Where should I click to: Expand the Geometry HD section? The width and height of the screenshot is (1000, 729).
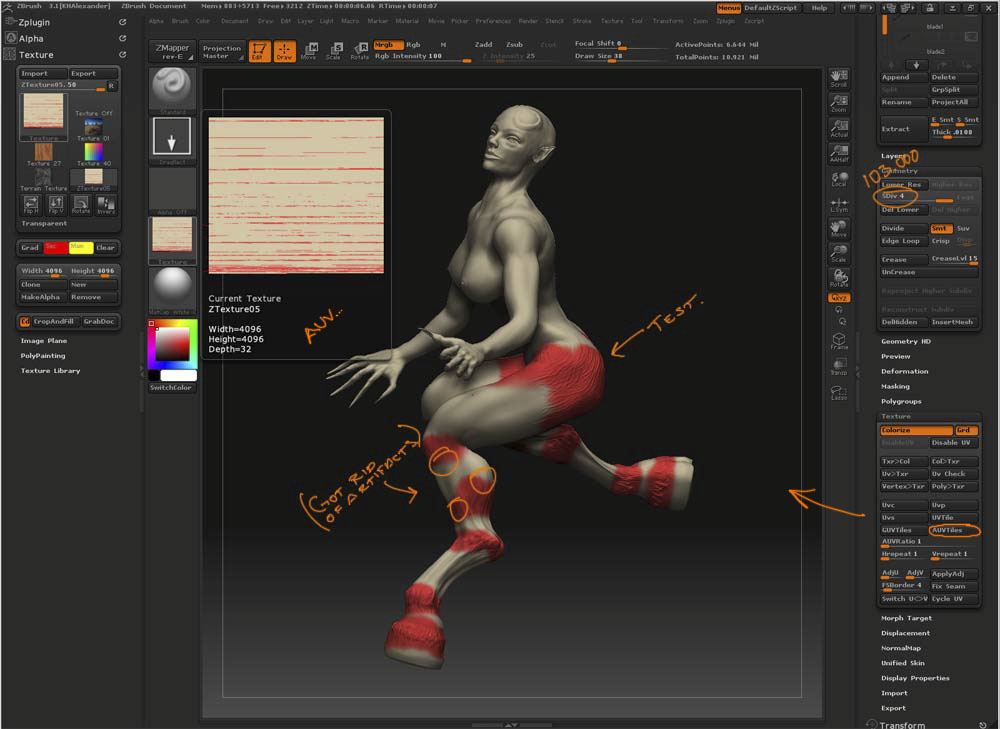906,342
